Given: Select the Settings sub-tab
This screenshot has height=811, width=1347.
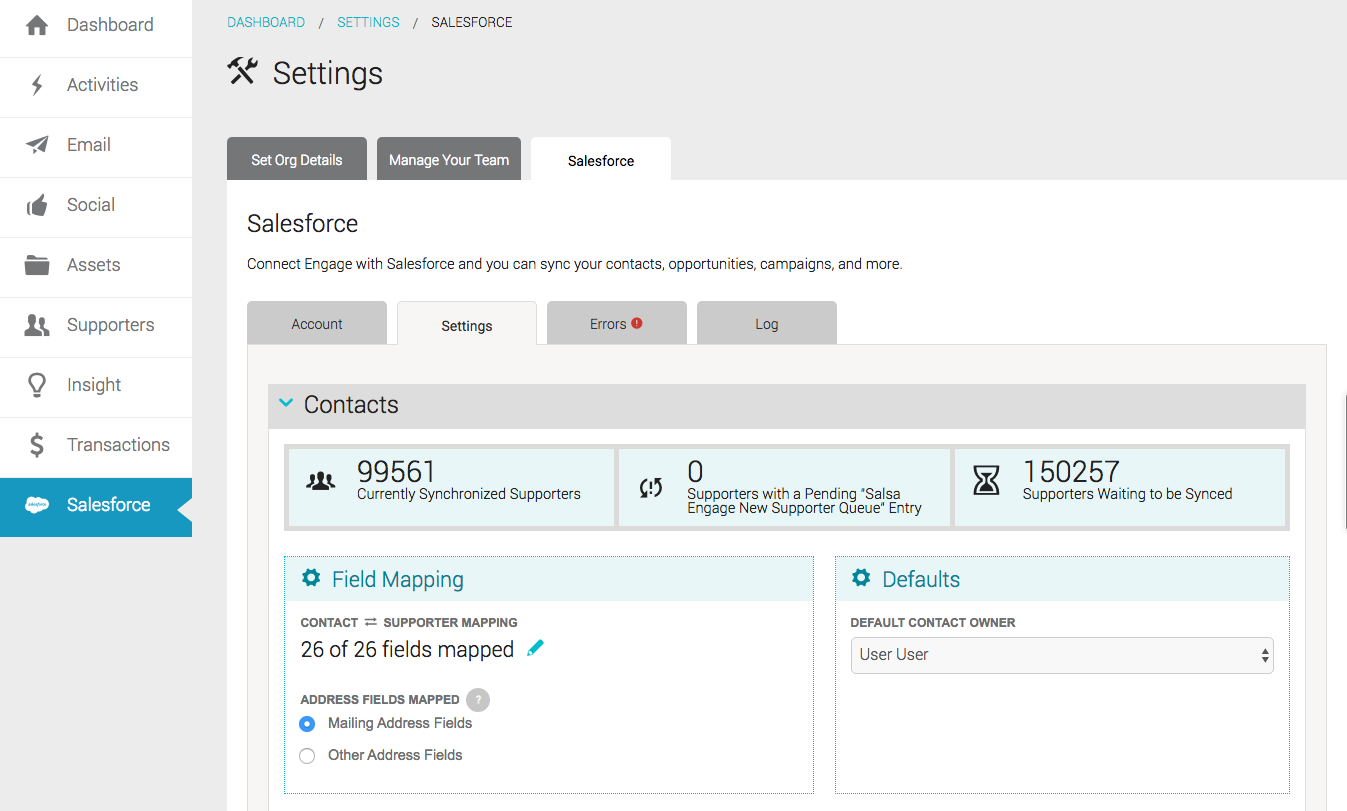Looking at the screenshot, I should 467,324.
